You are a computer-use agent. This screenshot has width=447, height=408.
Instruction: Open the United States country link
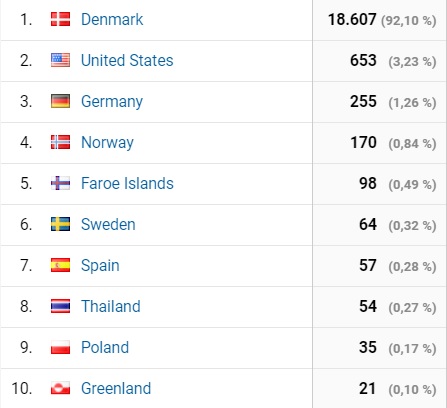[127, 60]
